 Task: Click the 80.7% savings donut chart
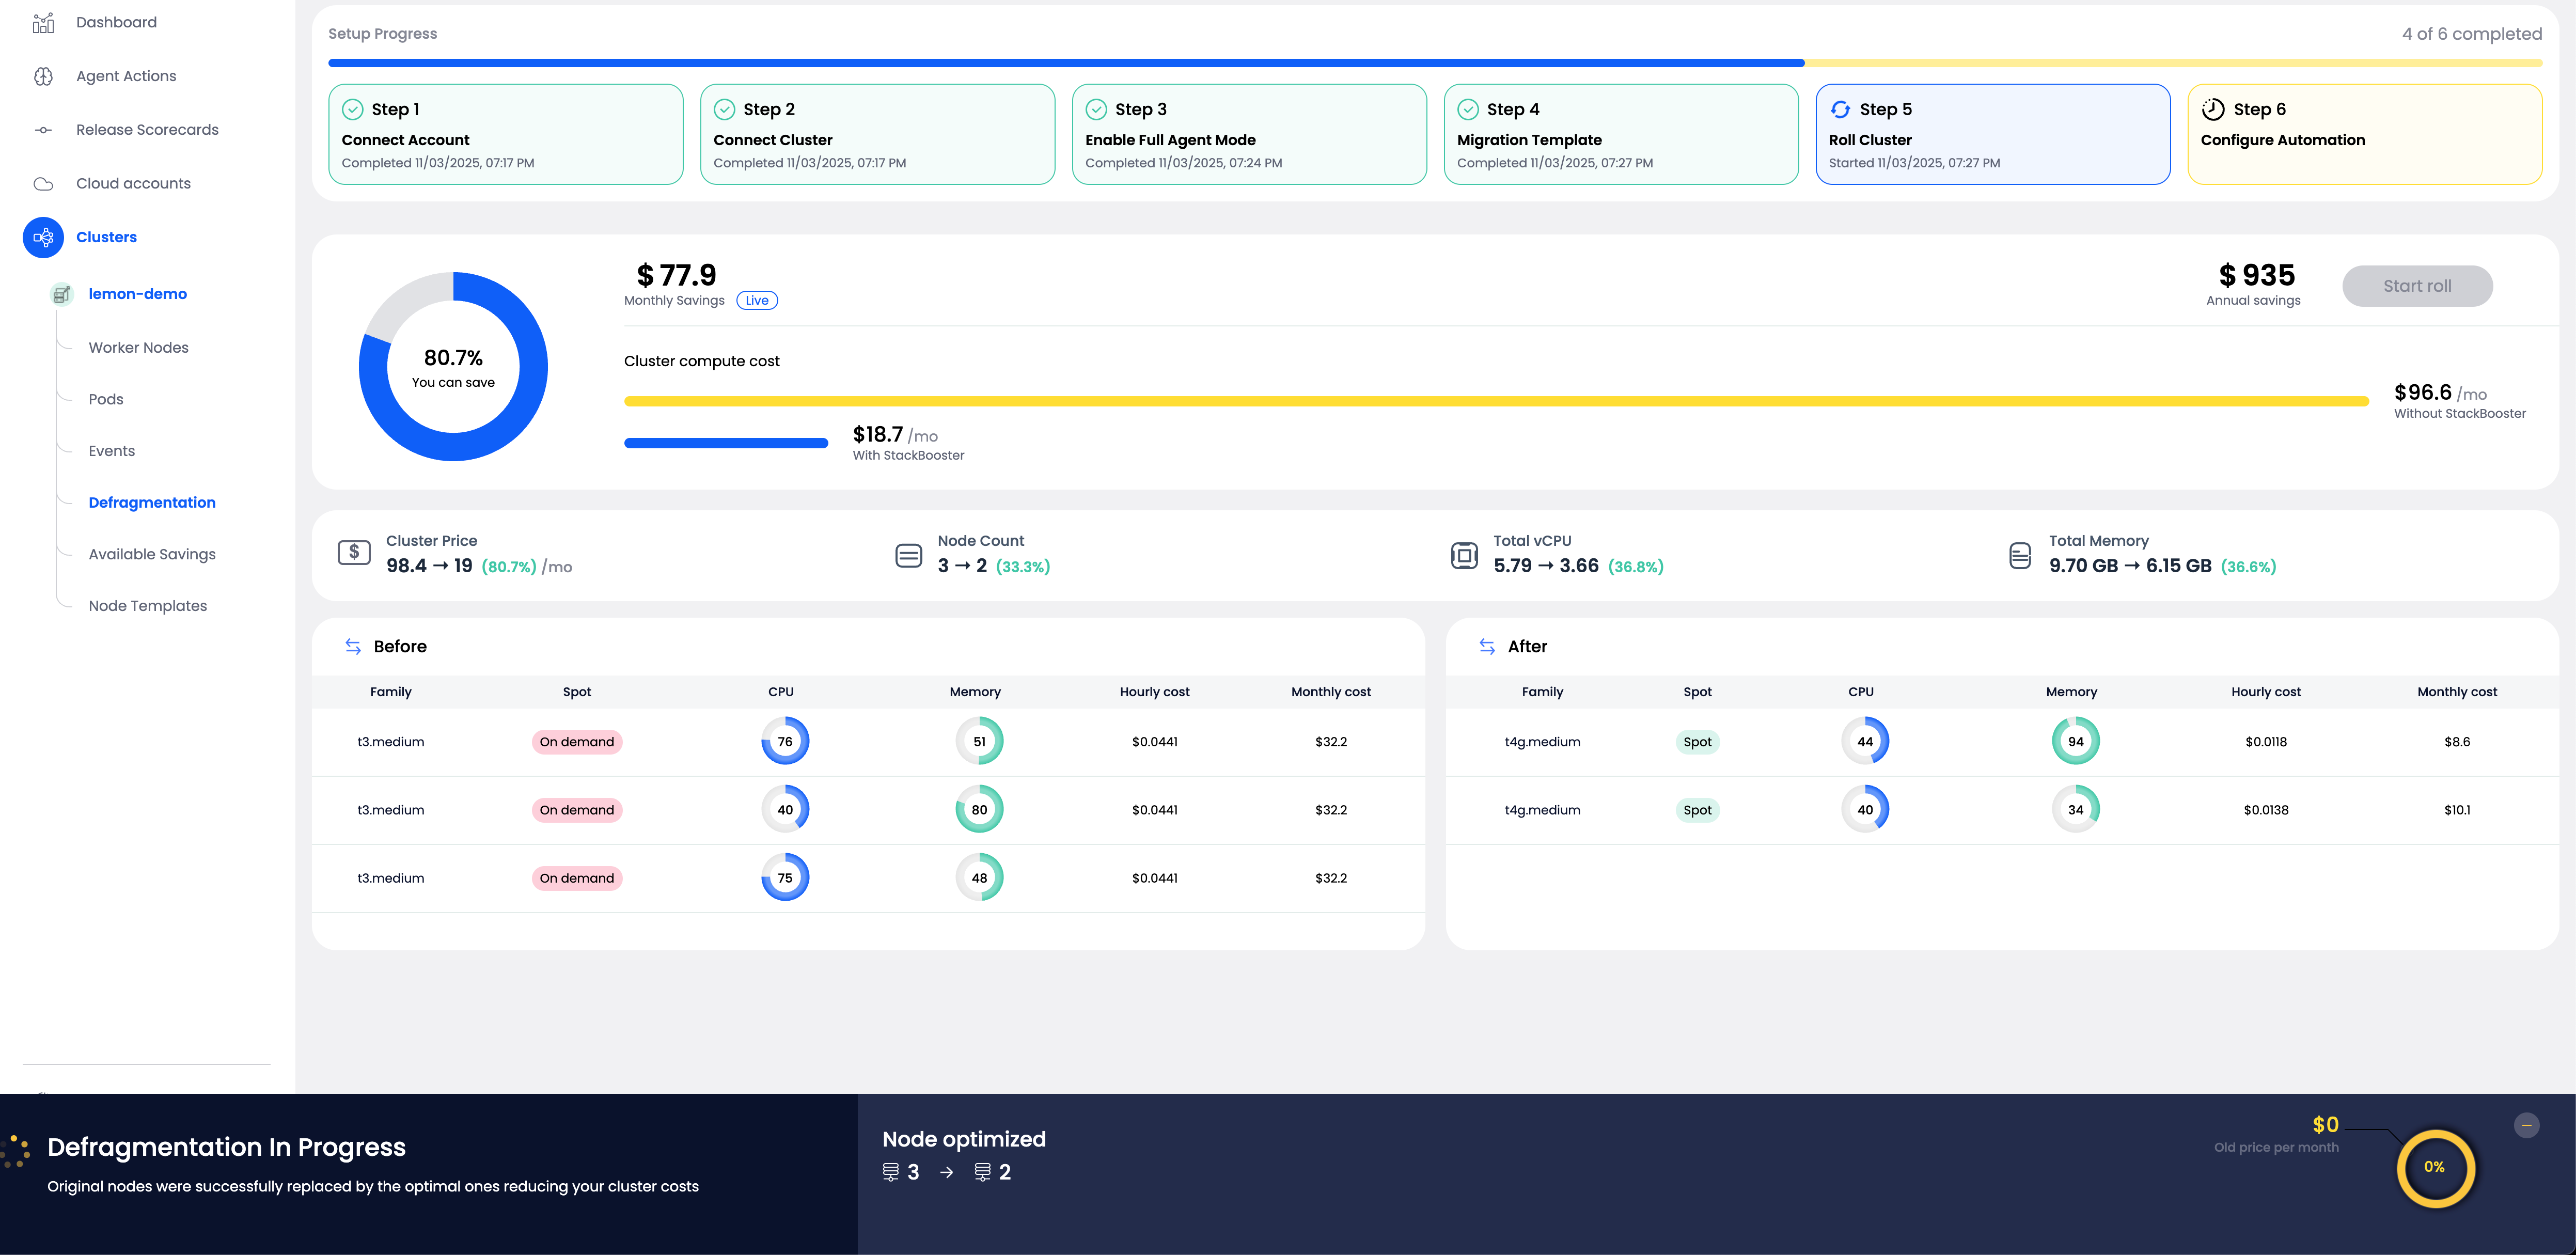[453, 367]
